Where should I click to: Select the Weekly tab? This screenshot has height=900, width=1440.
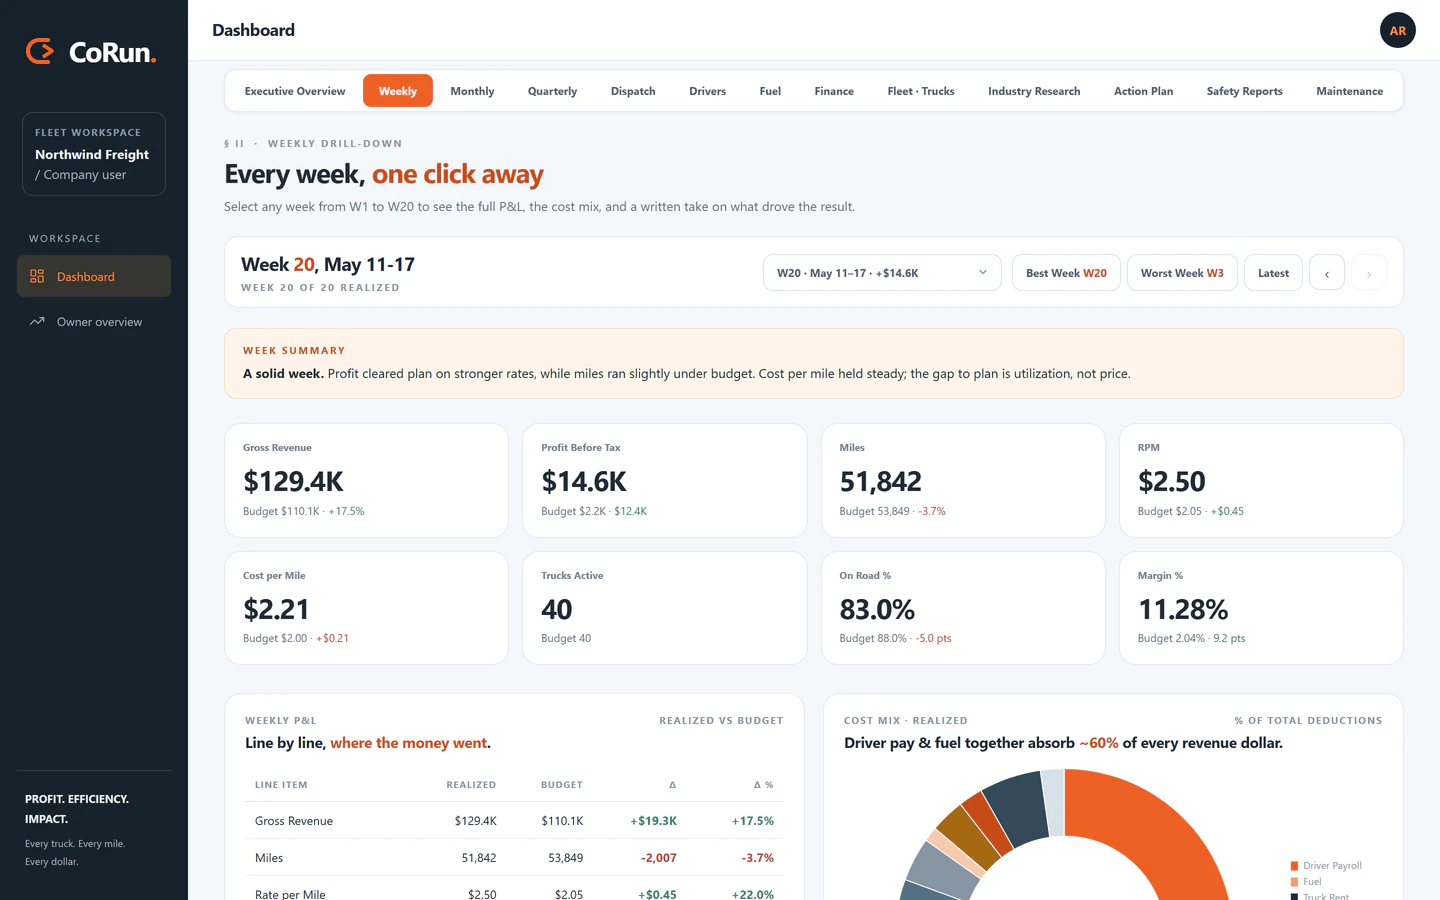point(398,91)
